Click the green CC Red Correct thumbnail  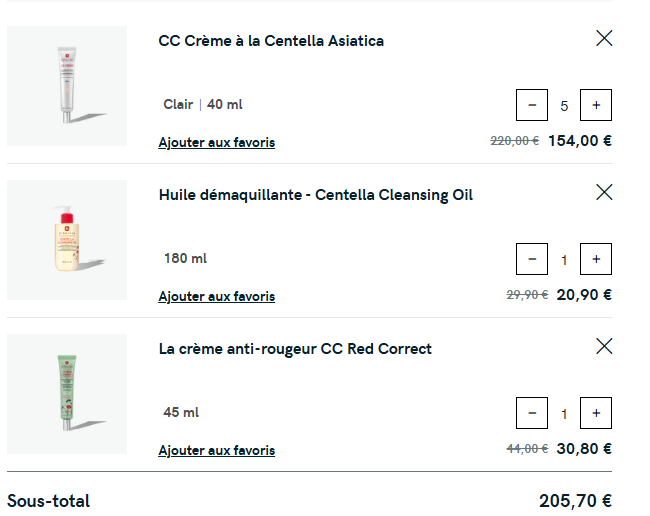pyautogui.click(x=67, y=393)
